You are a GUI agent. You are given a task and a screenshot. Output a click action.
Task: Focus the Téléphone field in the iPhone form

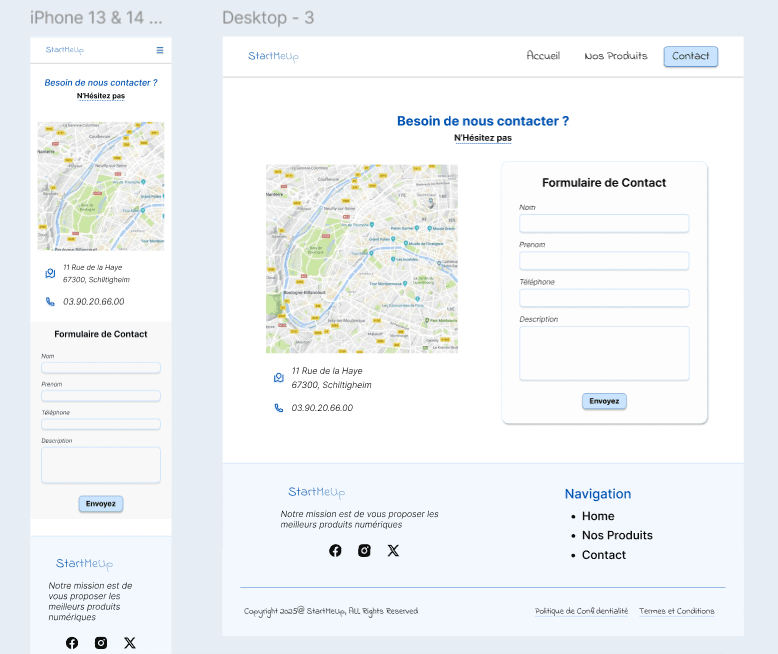[101, 424]
